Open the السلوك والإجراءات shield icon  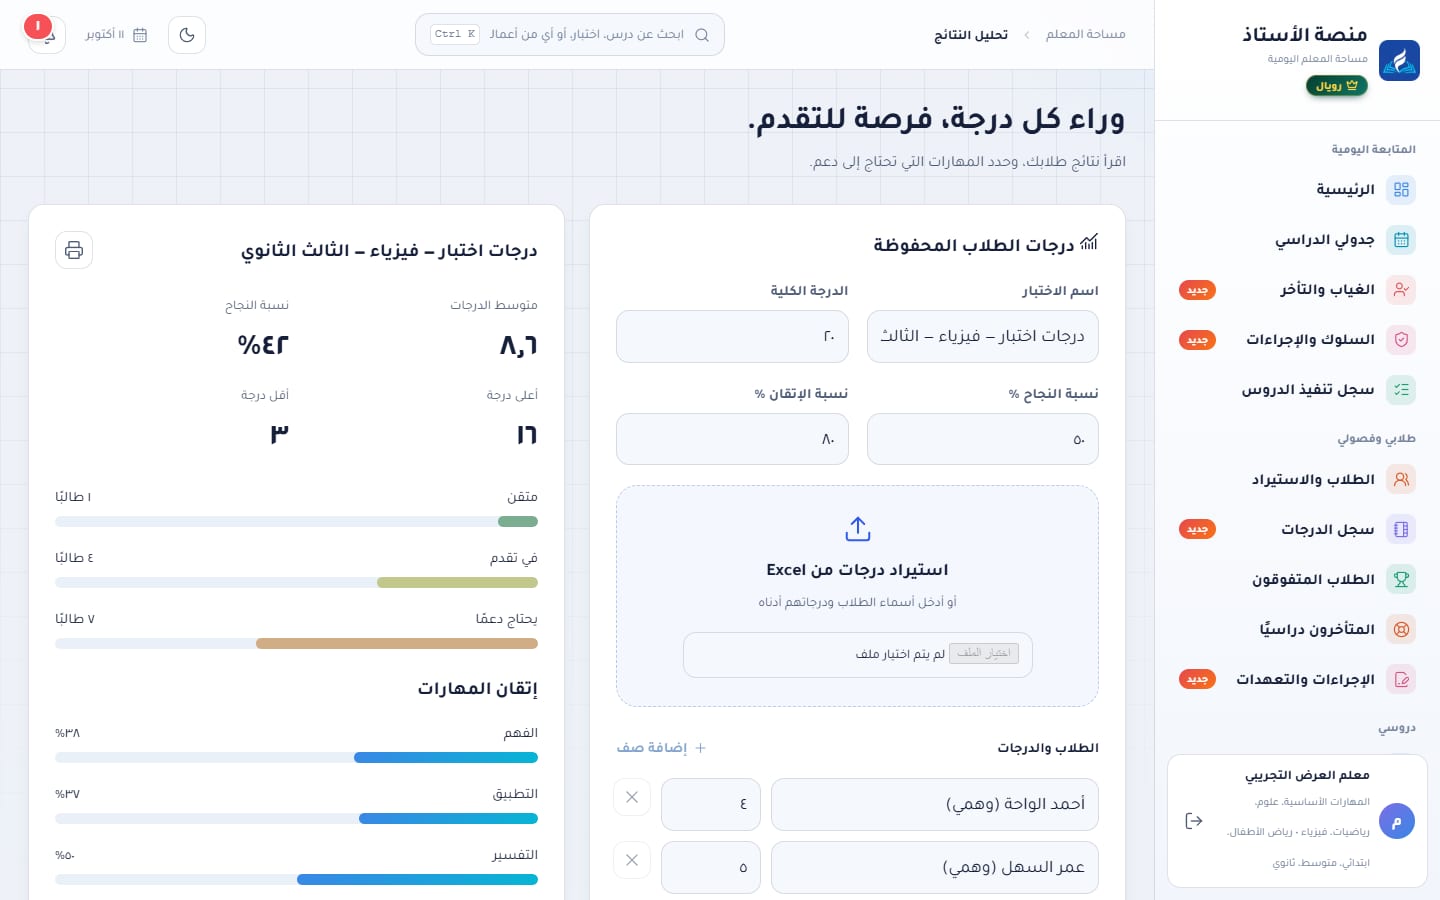pyautogui.click(x=1401, y=339)
